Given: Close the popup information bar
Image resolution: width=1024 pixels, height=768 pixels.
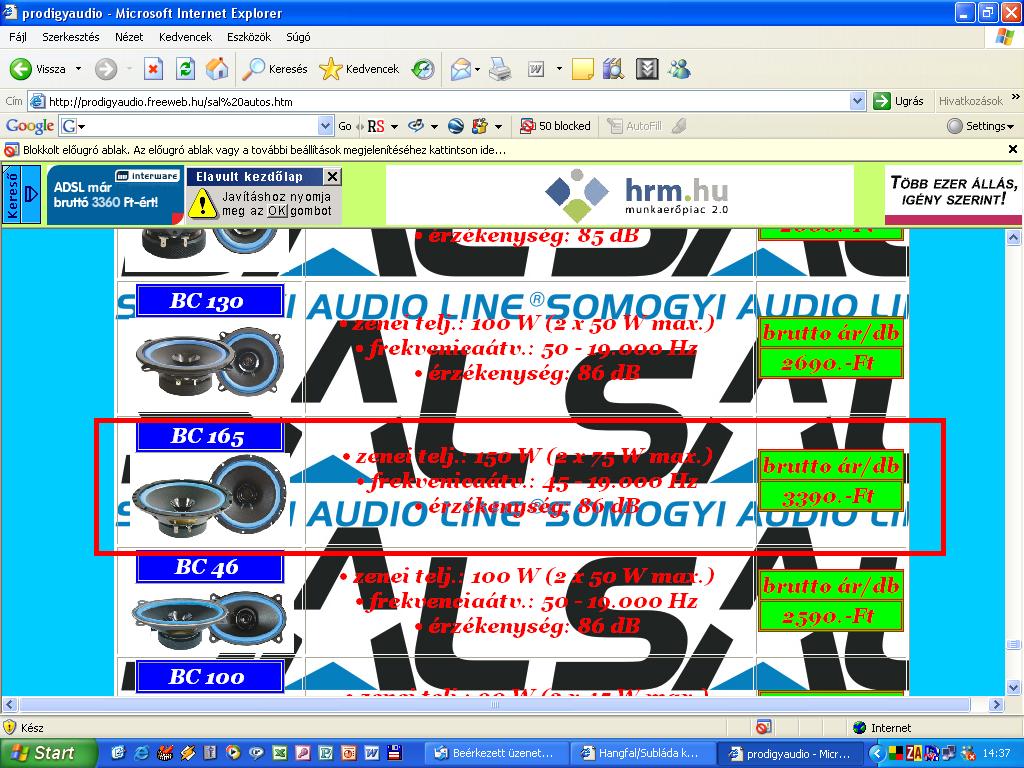Looking at the screenshot, I should [x=1013, y=150].
